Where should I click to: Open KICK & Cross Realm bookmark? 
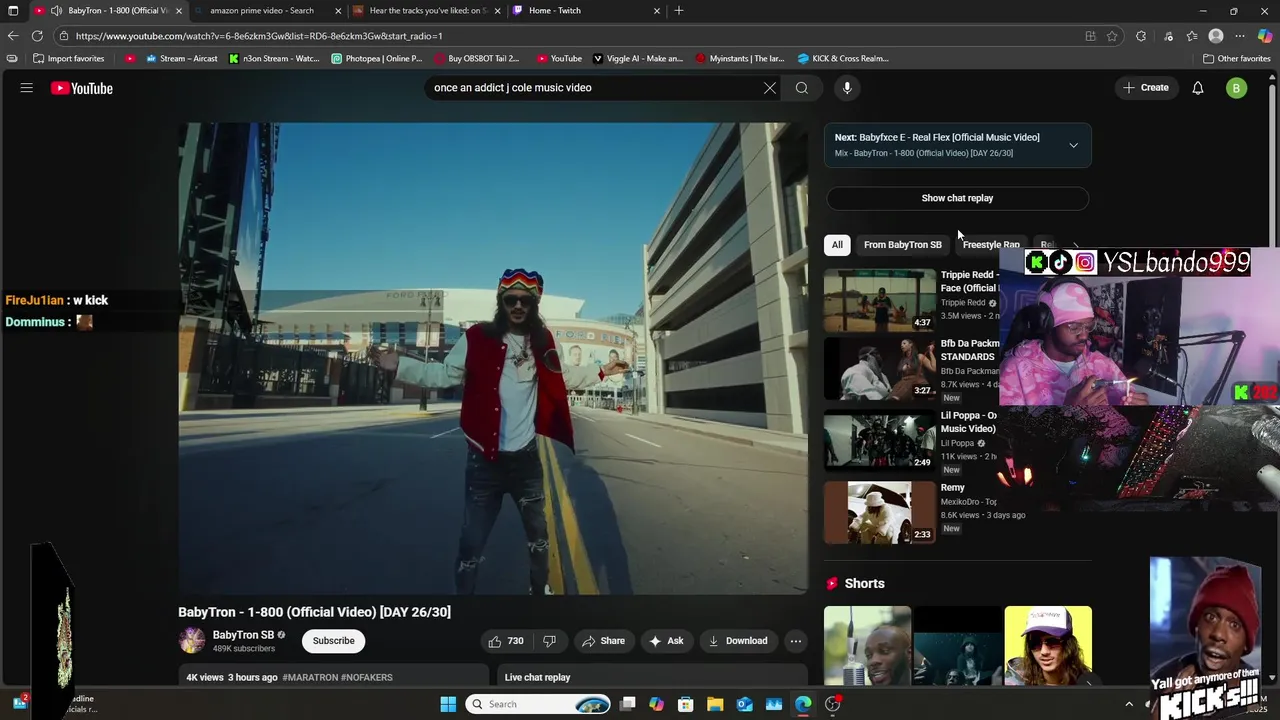[x=843, y=59]
